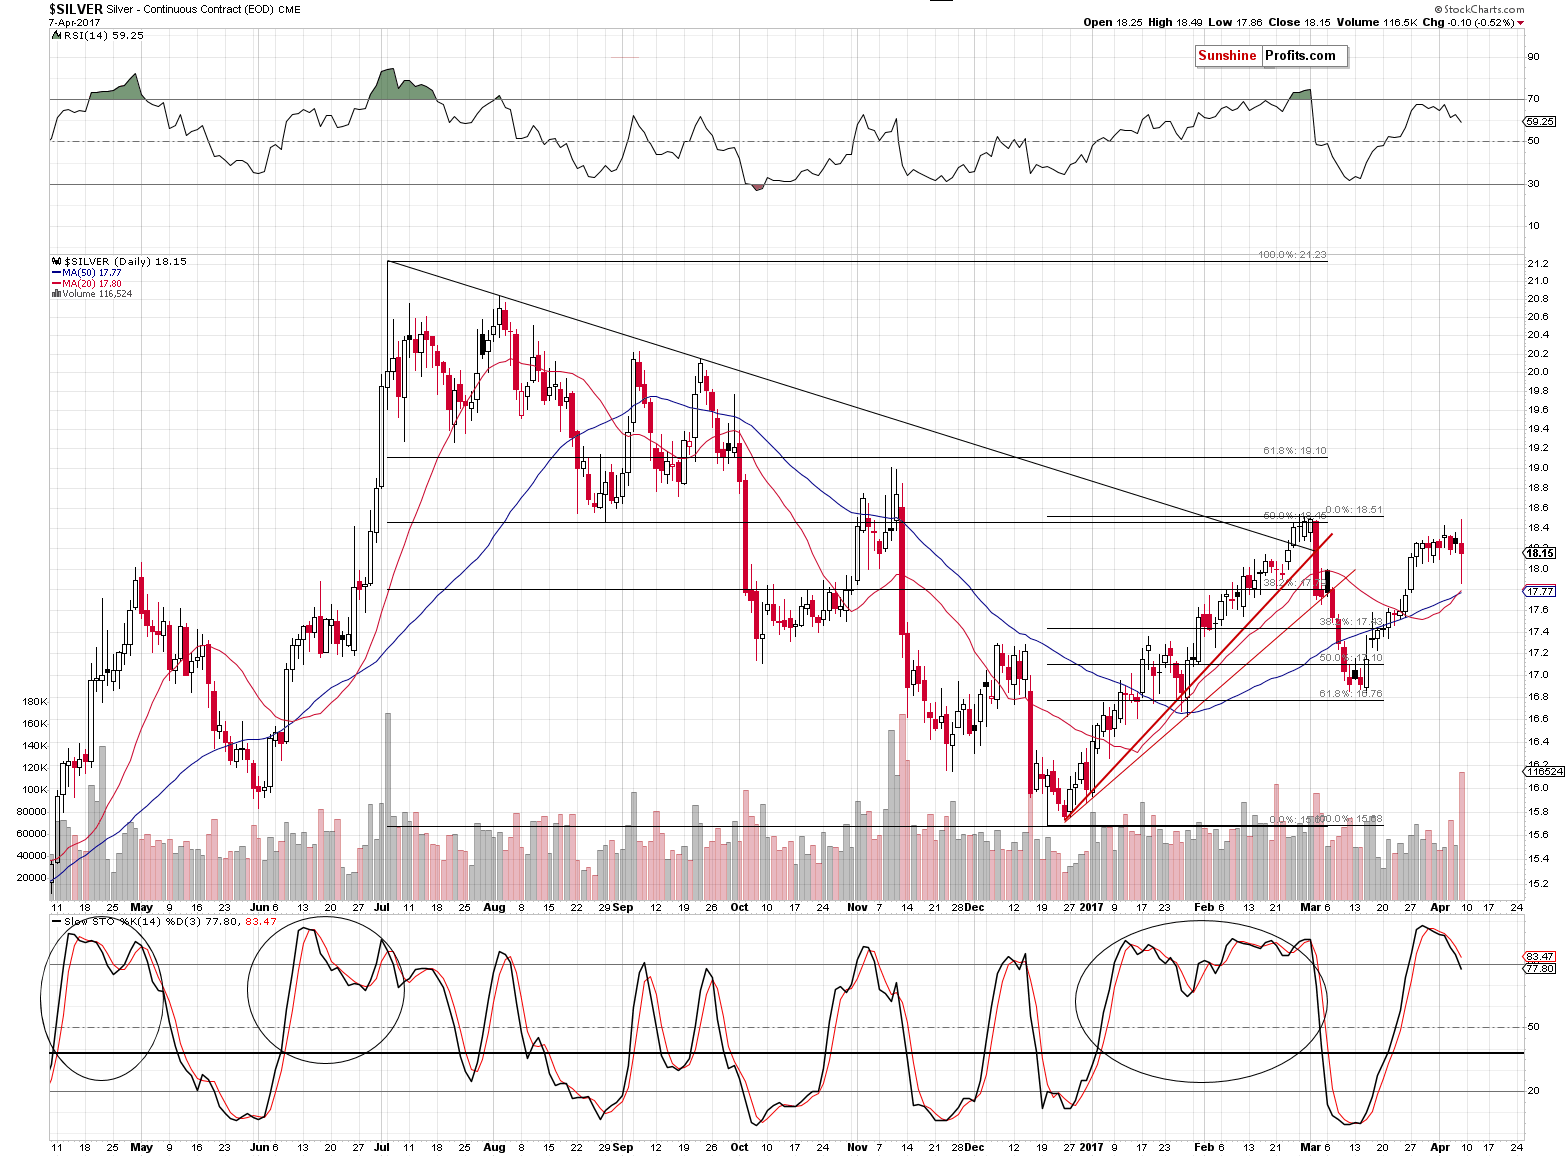Click the 61.8%: 16.76 retracement label
Viewport: 1565px width, 1157px height.
[1351, 694]
